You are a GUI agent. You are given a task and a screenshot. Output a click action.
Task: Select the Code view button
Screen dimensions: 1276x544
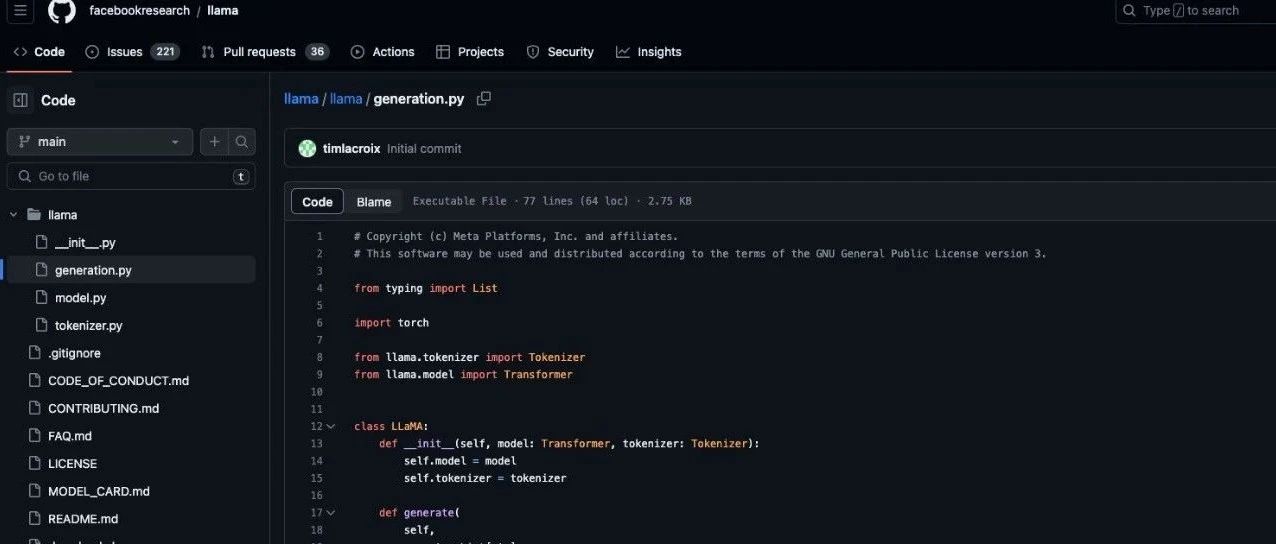click(317, 201)
